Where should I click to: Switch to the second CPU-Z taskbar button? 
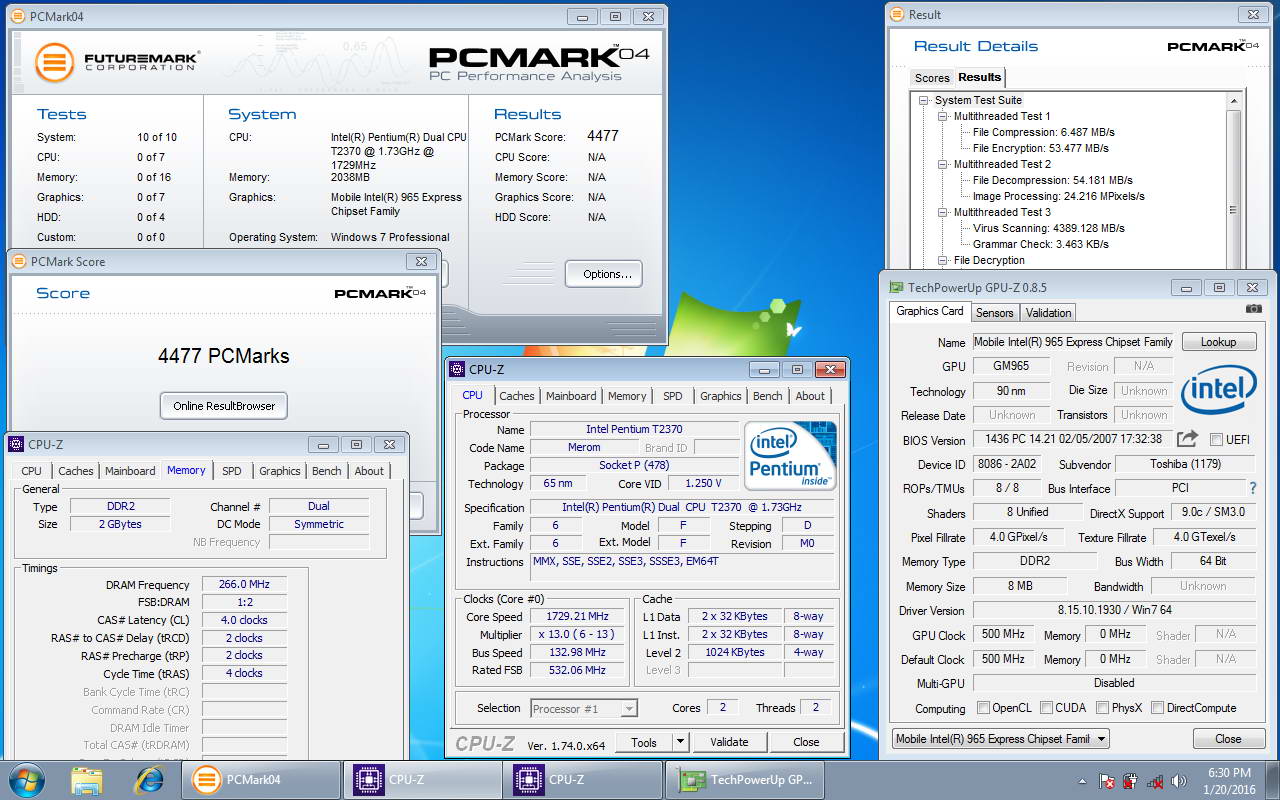585,780
